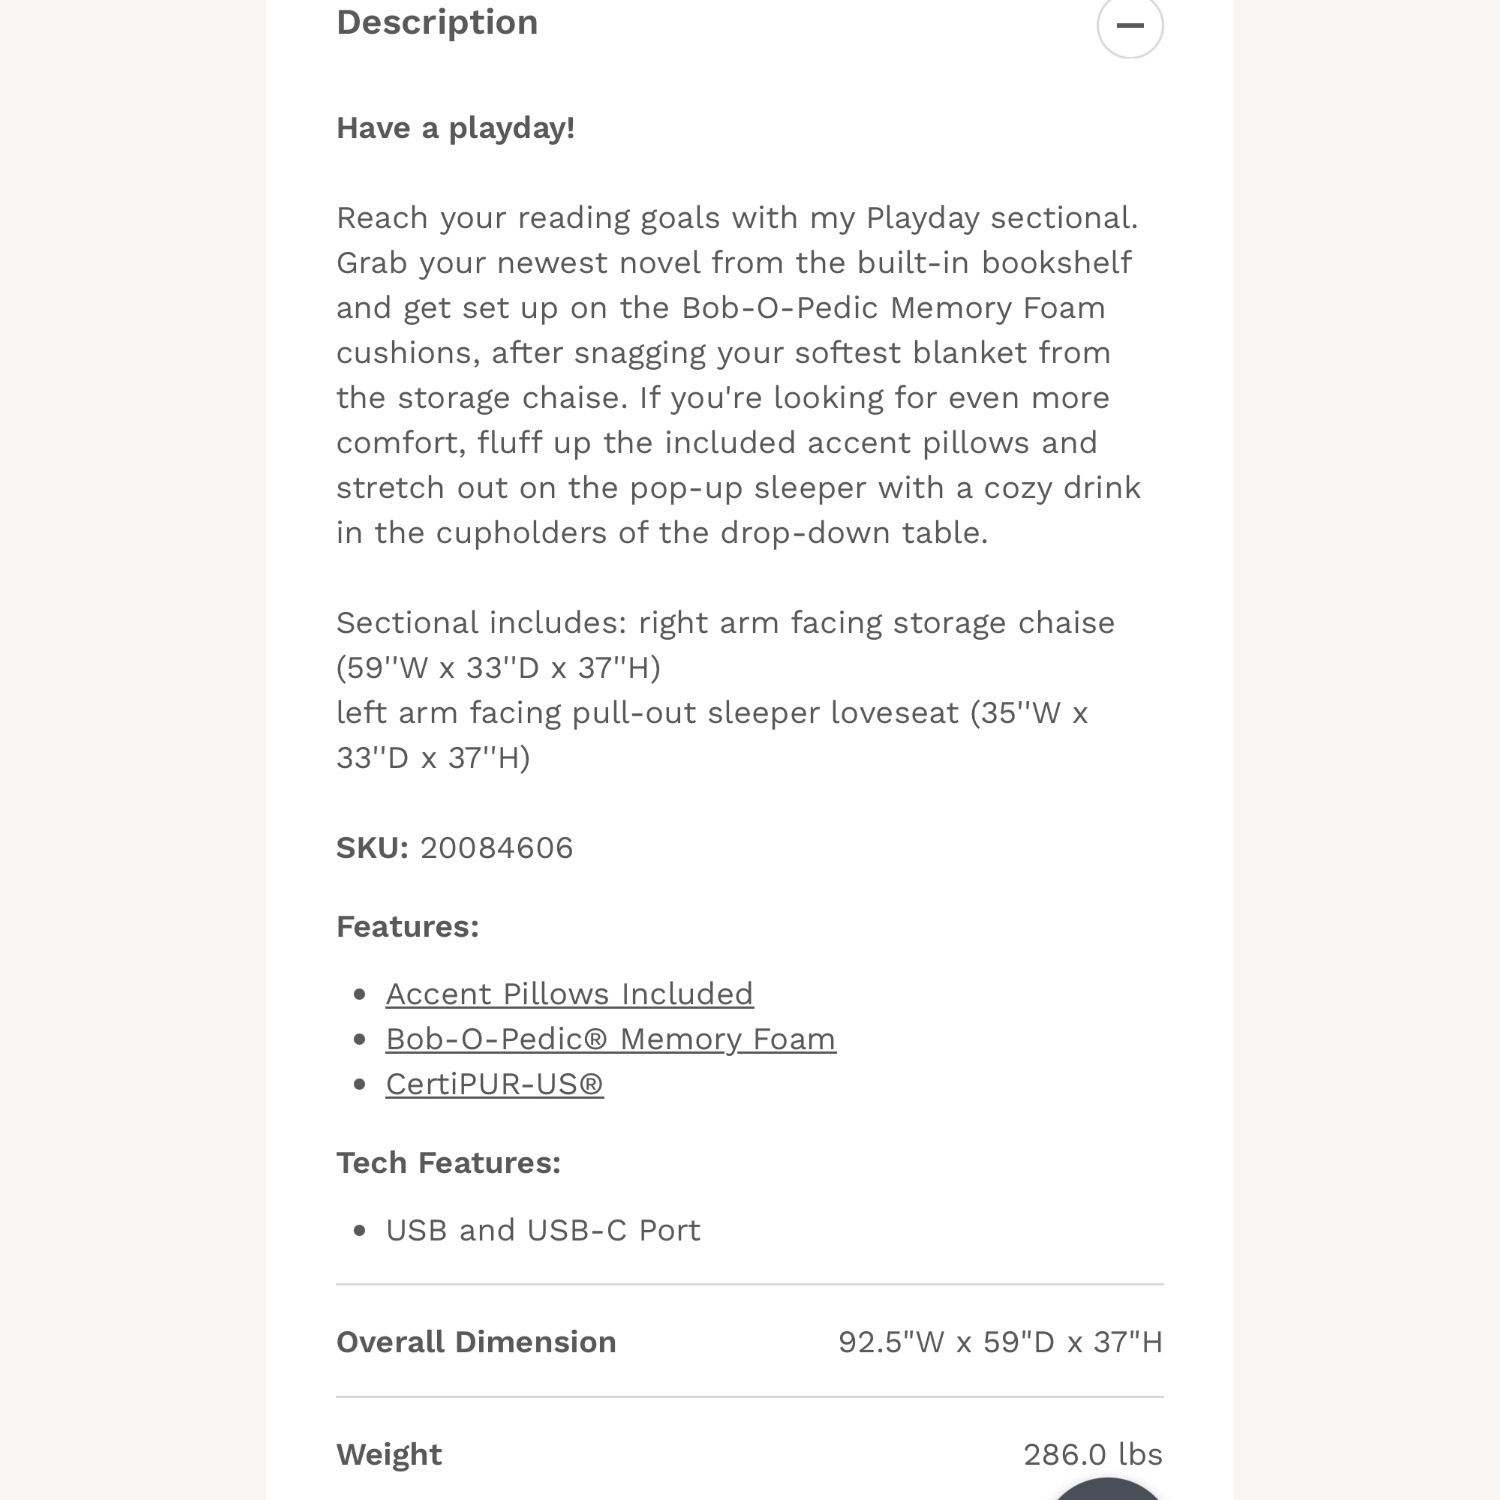Click the 92.5"W x 59"D x 37"H value
This screenshot has width=1500, height=1500.
click(1000, 1342)
